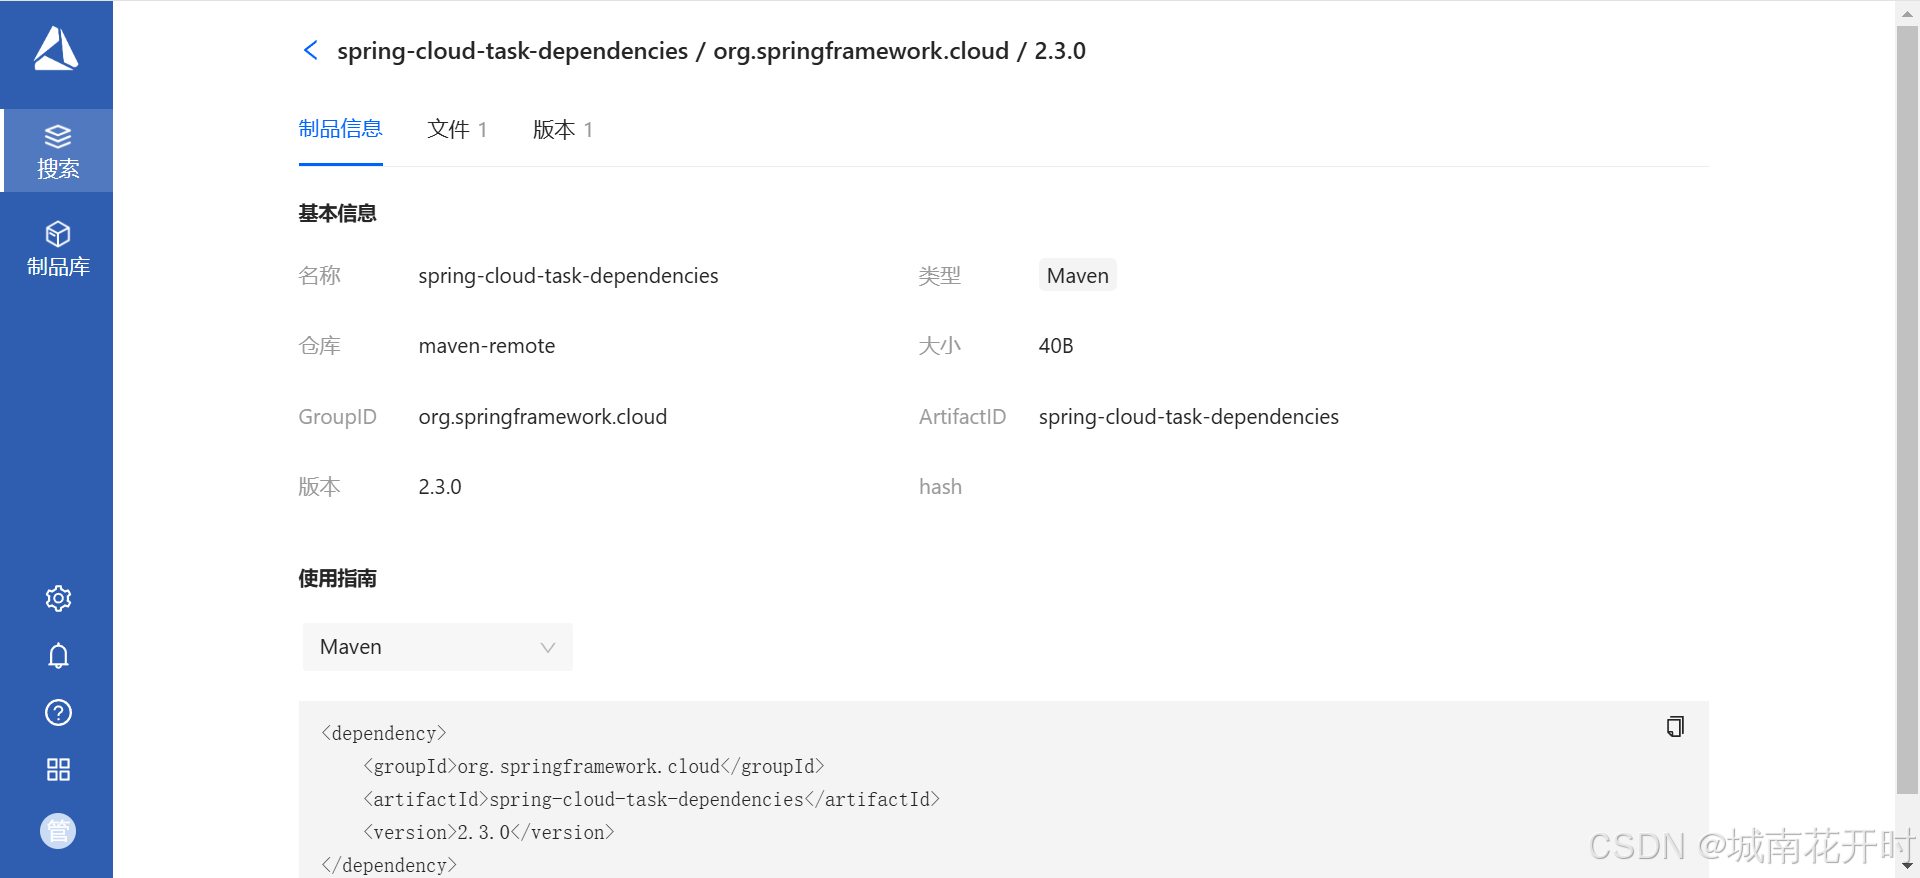Click the artifactId line in code snippet
Viewport: 1920px width, 878px height.
(x=651, y=799)
